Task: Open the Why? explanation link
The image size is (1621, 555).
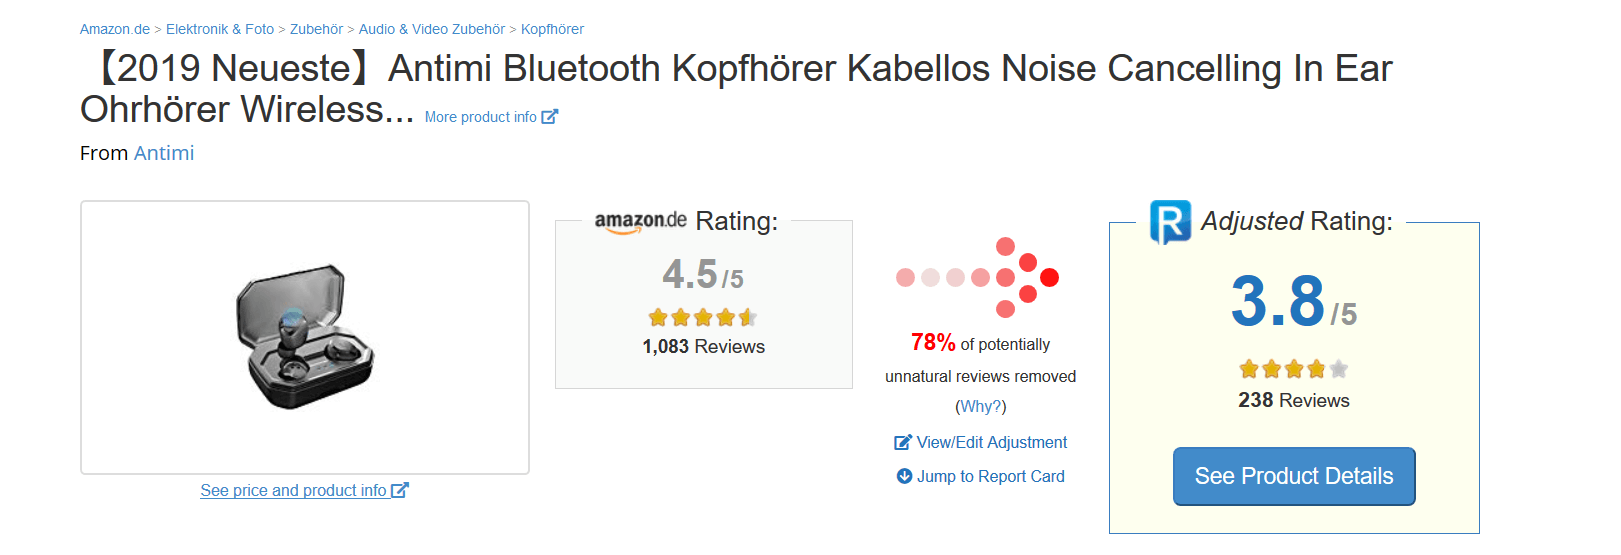Action: pyautogui.click(x=980, y=406)
